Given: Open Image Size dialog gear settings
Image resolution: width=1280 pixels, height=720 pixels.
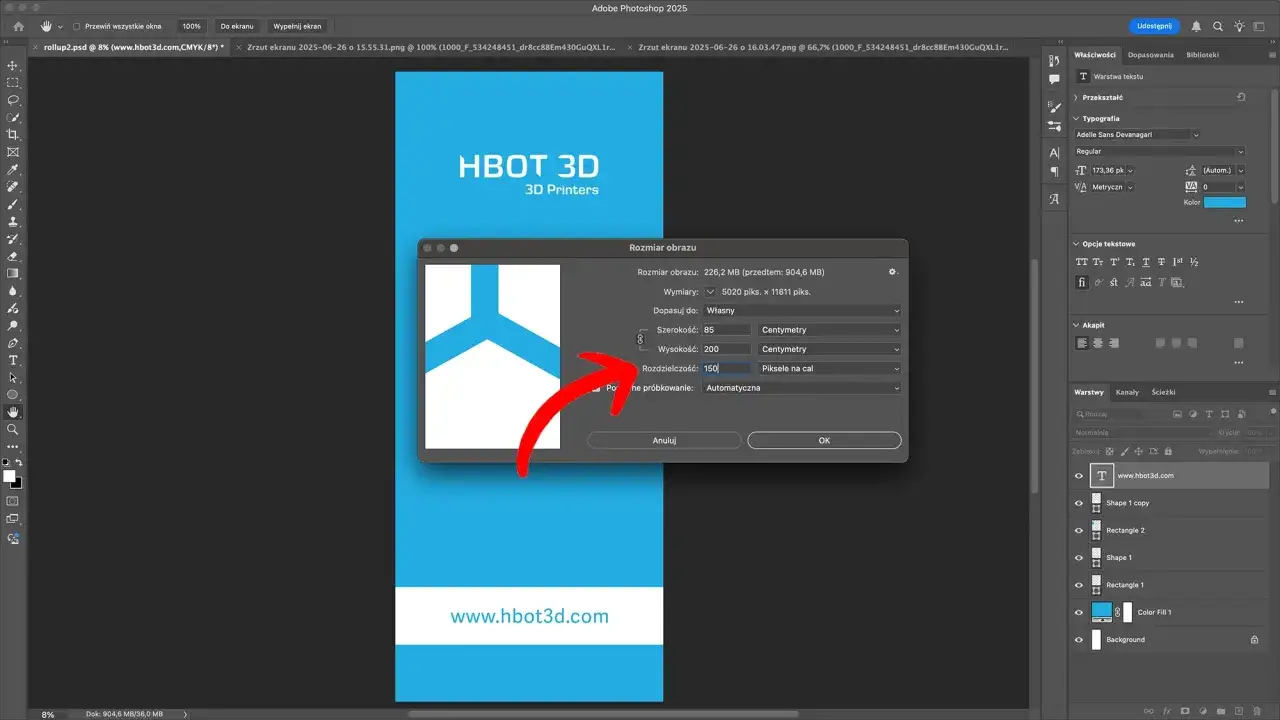Looking at the screenshot, I should (893, 272).
